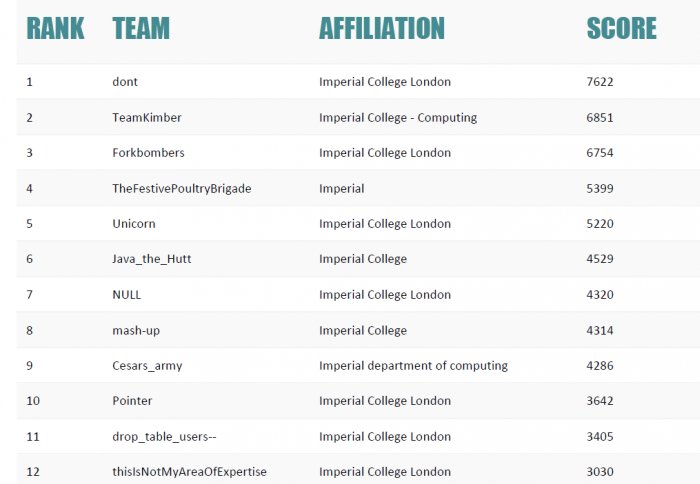The image size is (700, 484).
Task: Click the RANK column header
Action: coord(55,28)
